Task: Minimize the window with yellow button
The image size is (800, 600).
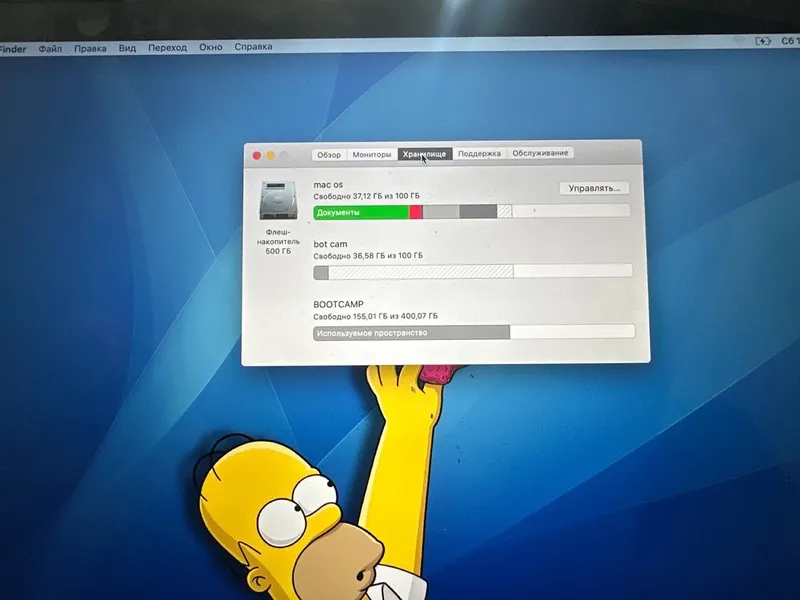Action: pyautogui.click(x=270, y=155)
